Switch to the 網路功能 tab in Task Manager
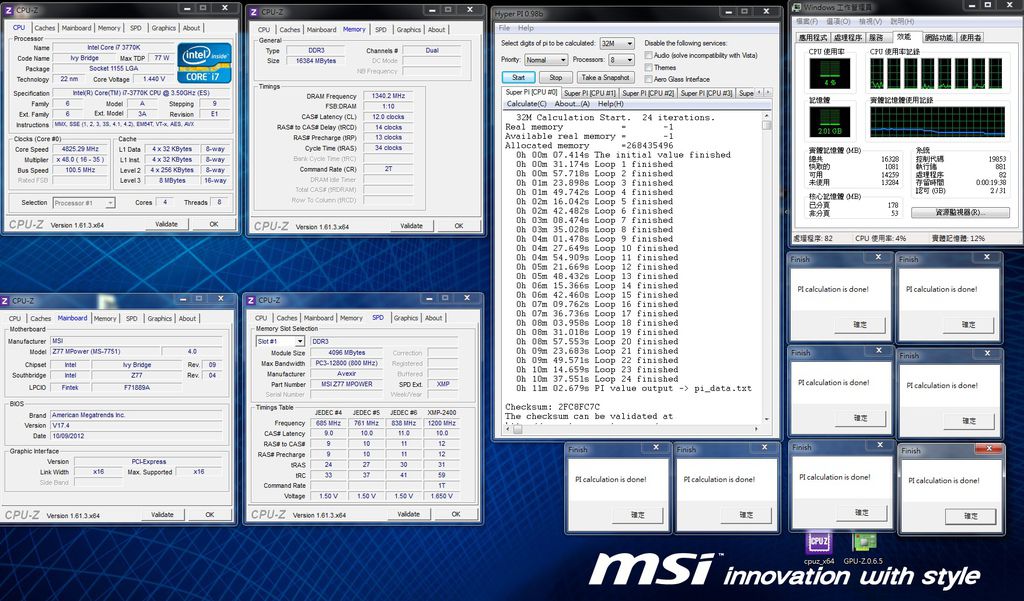Image resolution: width=1024 pixels, height=601 pixels. [938, 37]
